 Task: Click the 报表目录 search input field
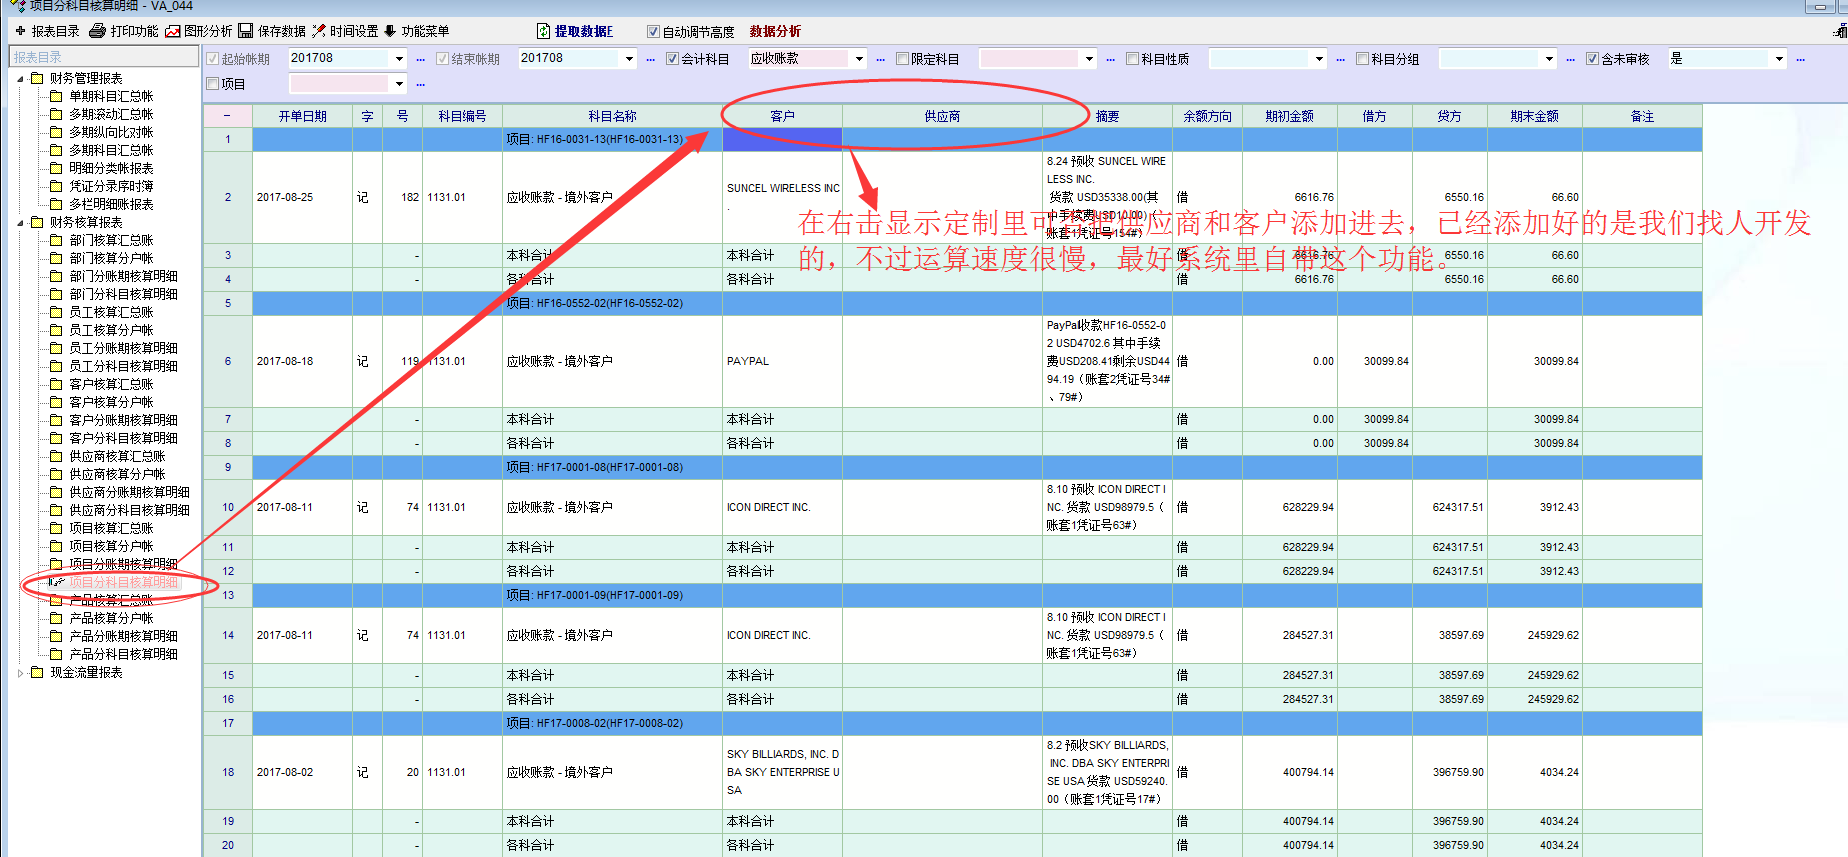[x=104, y=57]
